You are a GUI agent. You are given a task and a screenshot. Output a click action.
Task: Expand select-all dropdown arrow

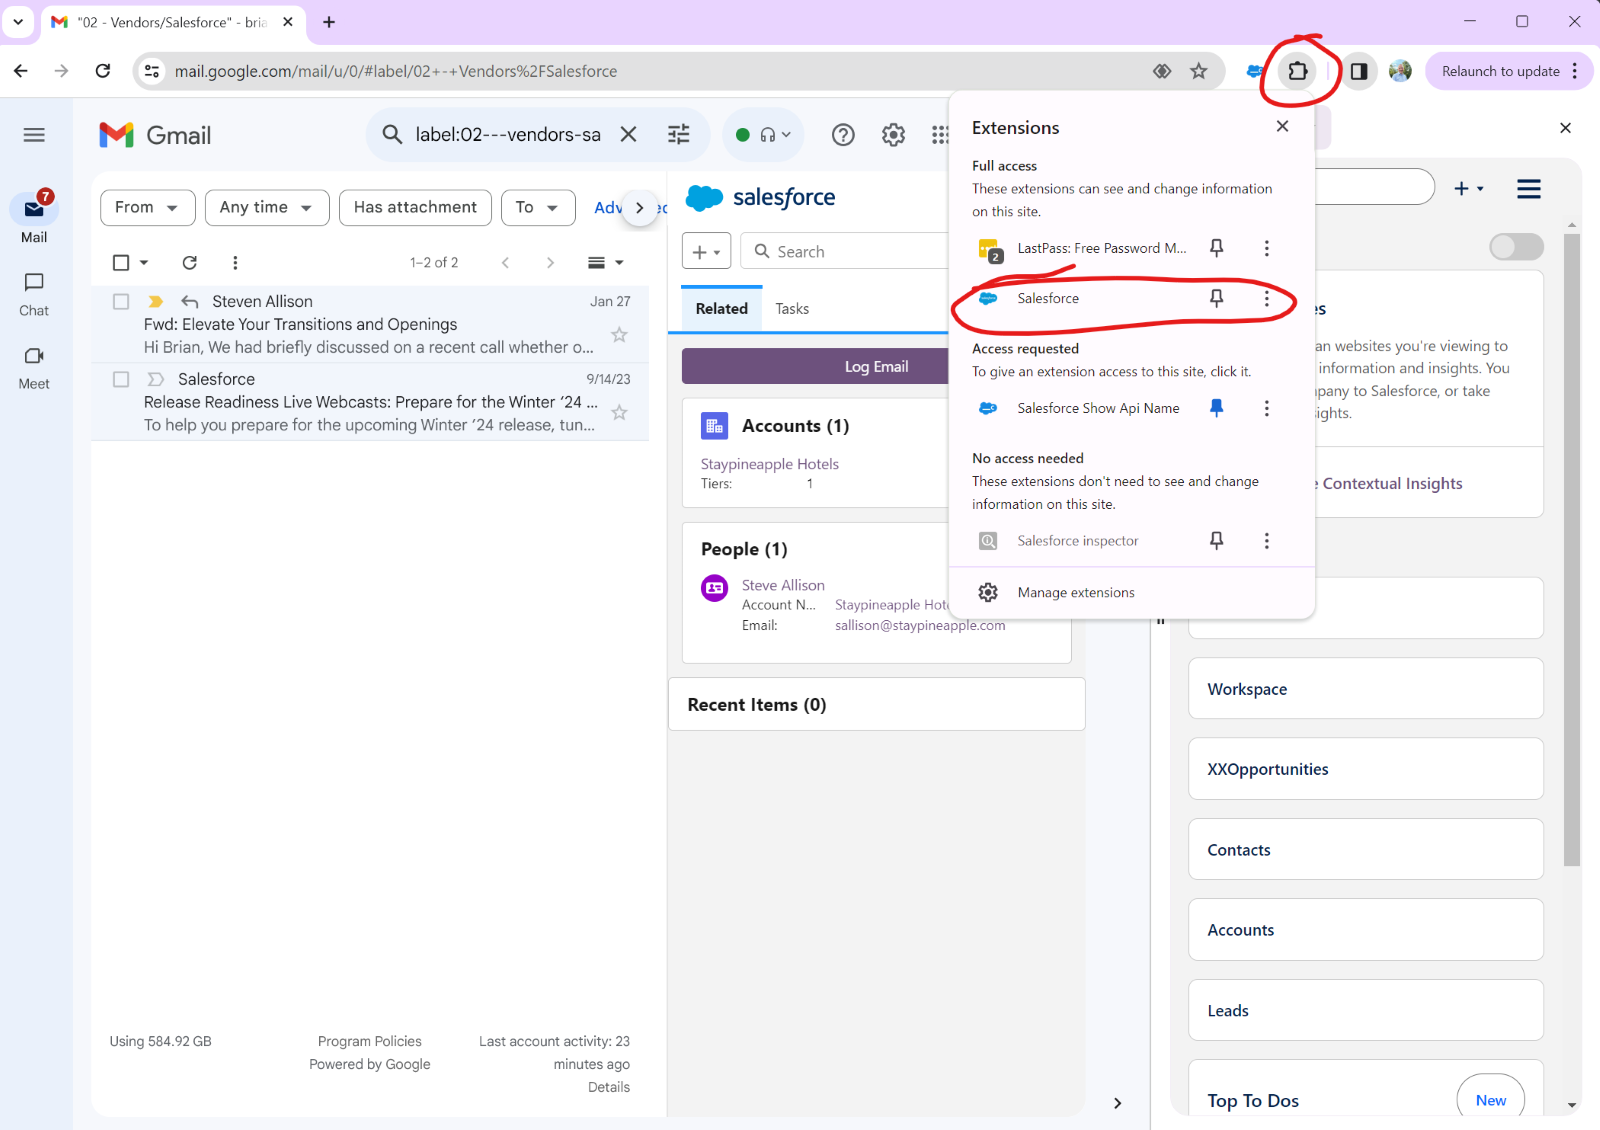point(144,263)
